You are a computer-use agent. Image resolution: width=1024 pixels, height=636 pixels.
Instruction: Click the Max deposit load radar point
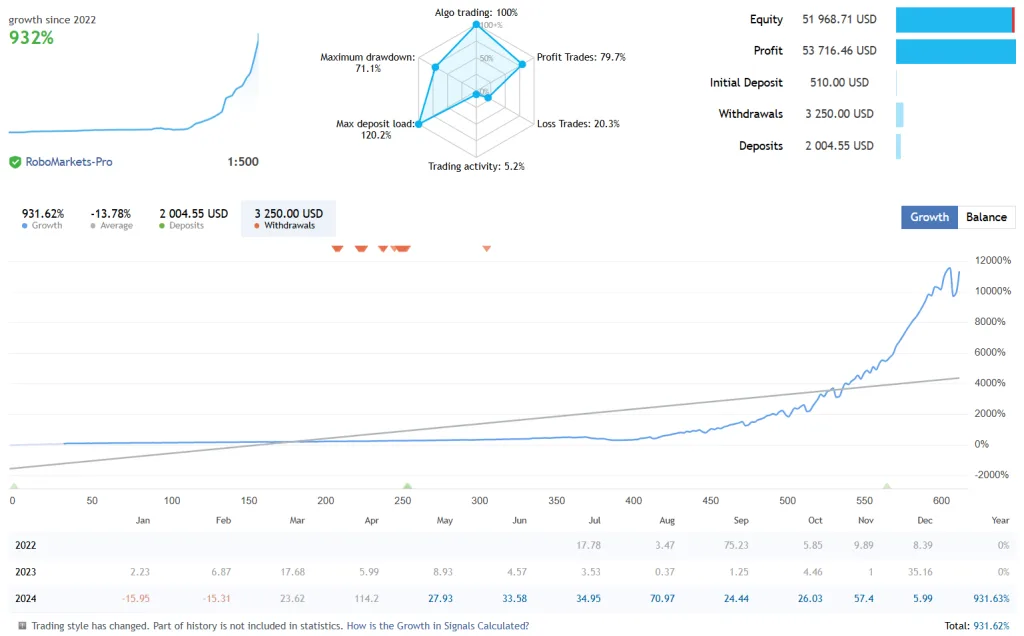pyautogui.click(x=417, y=123)
